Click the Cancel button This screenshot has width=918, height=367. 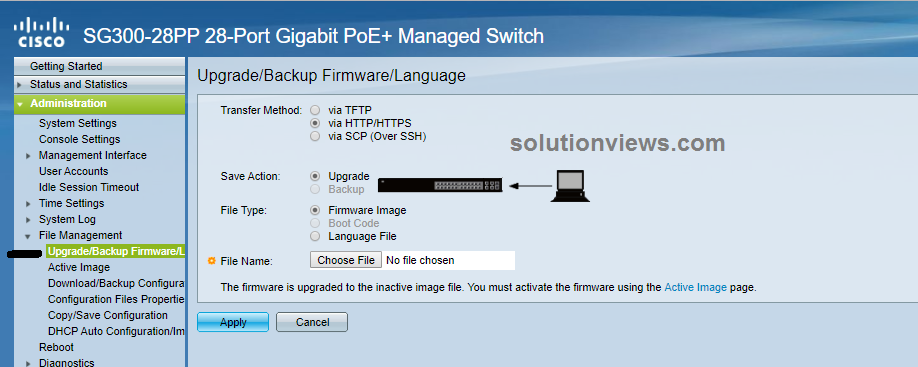312,322
